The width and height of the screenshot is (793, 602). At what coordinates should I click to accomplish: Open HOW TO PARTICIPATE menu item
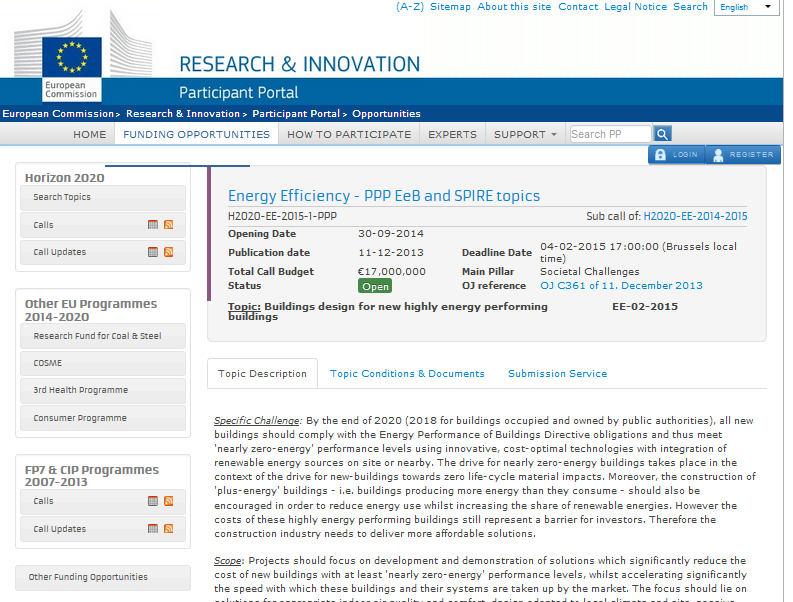[349, 135]
